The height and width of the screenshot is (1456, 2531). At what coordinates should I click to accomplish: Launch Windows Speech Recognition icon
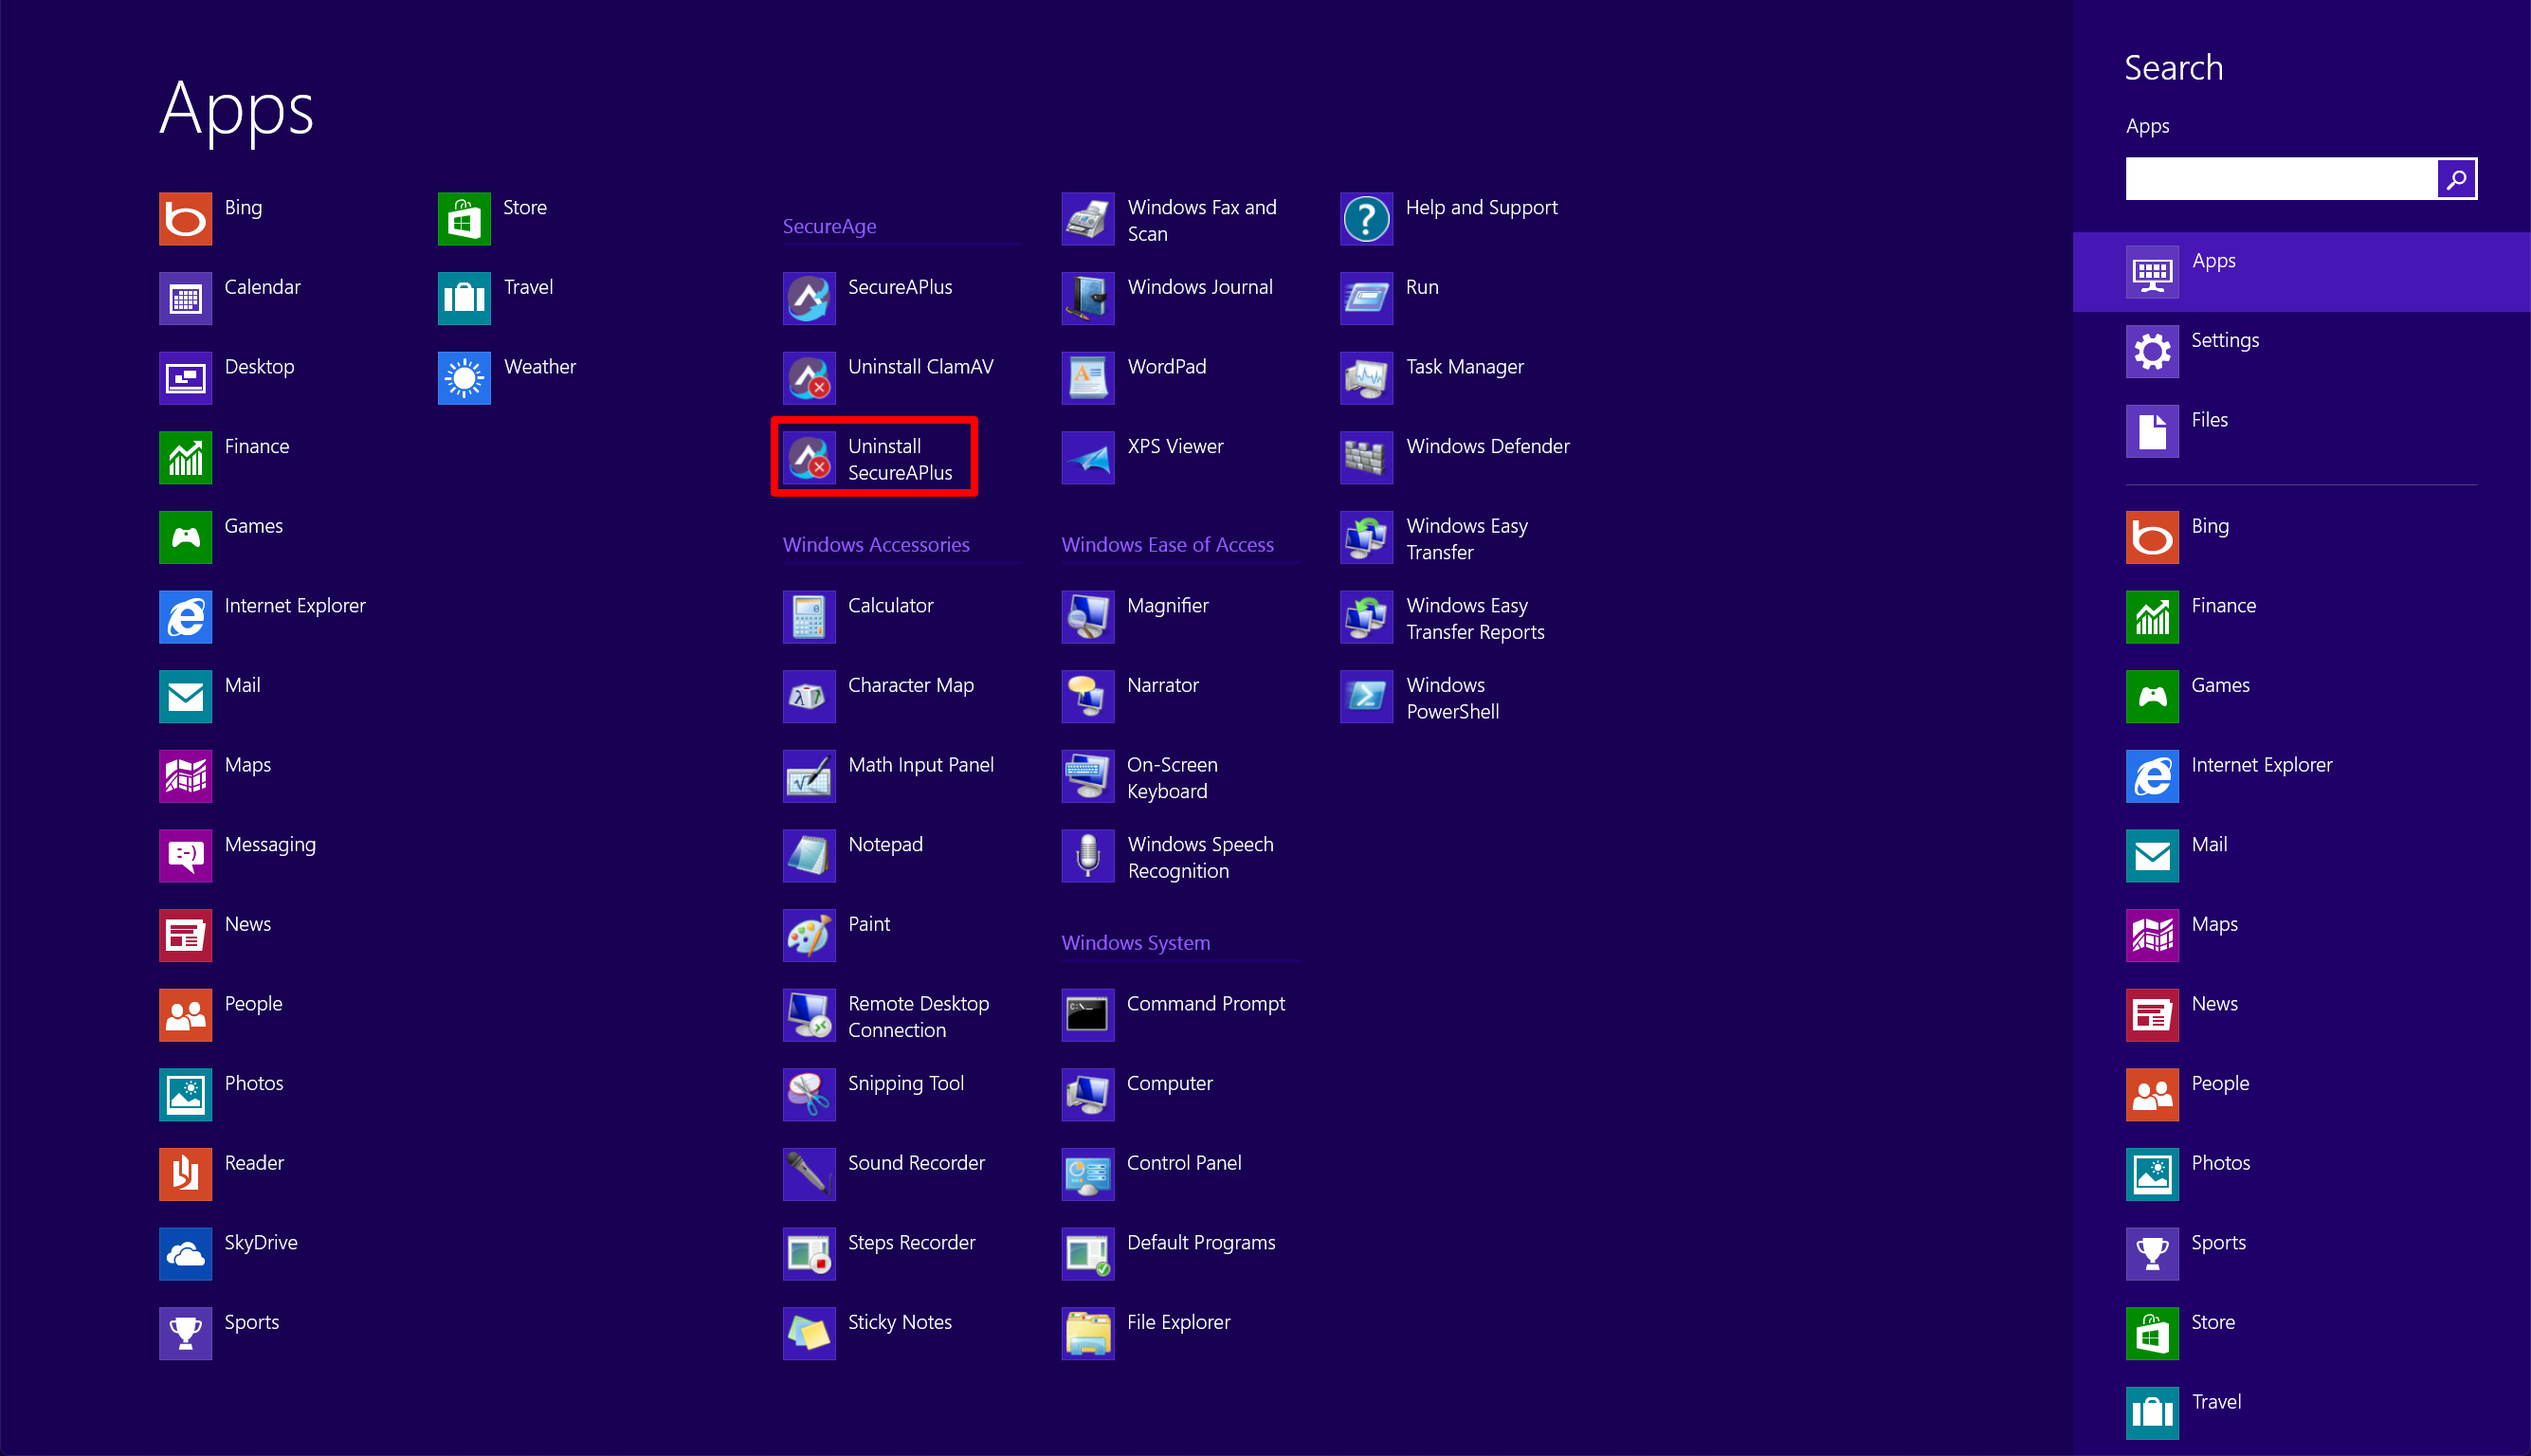(1087, 855)
